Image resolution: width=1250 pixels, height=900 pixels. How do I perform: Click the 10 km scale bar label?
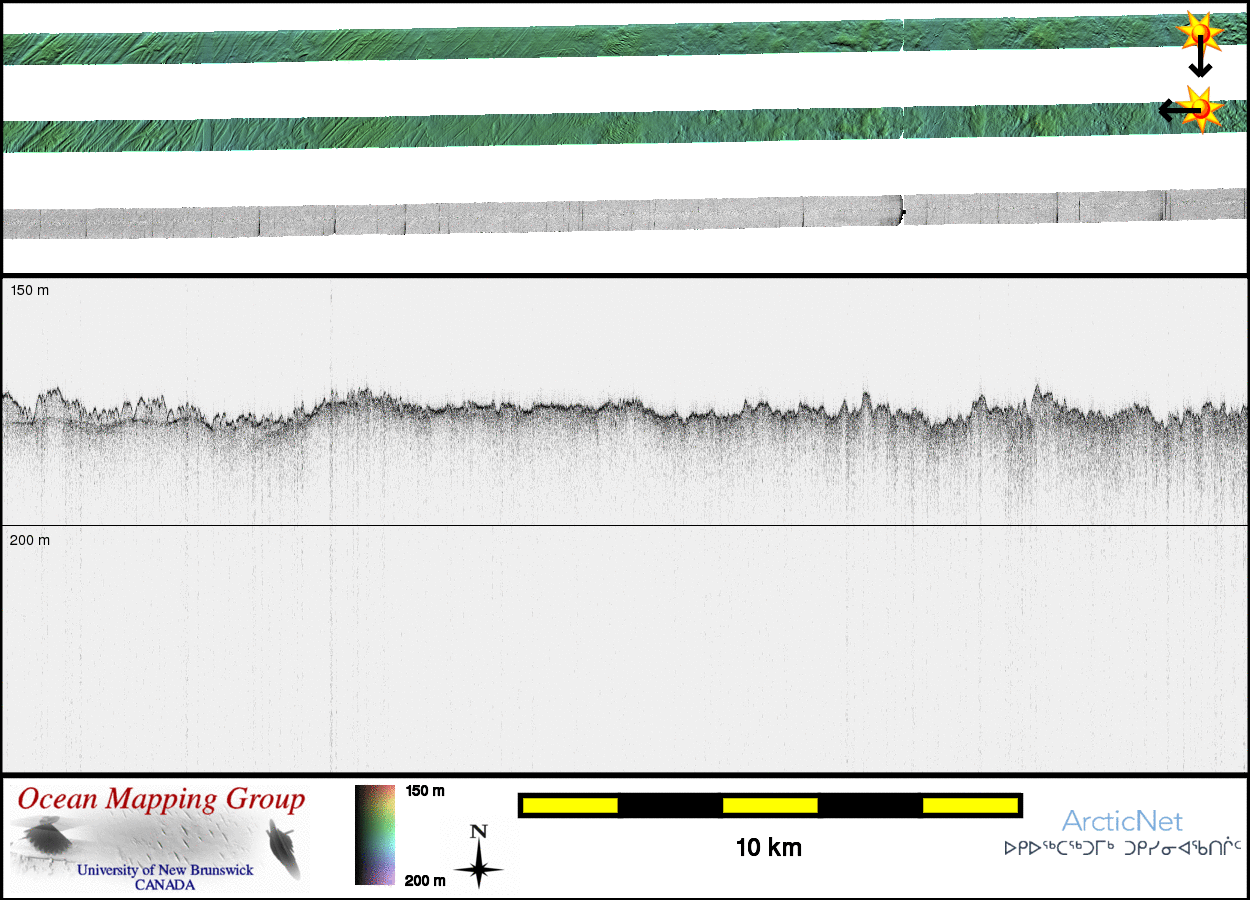click(768, 848)
